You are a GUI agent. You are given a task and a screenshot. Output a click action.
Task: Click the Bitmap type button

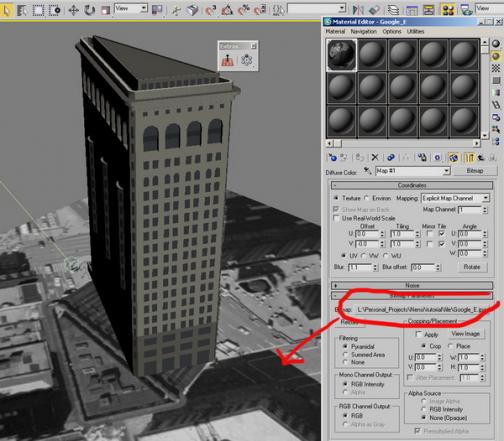475,171
